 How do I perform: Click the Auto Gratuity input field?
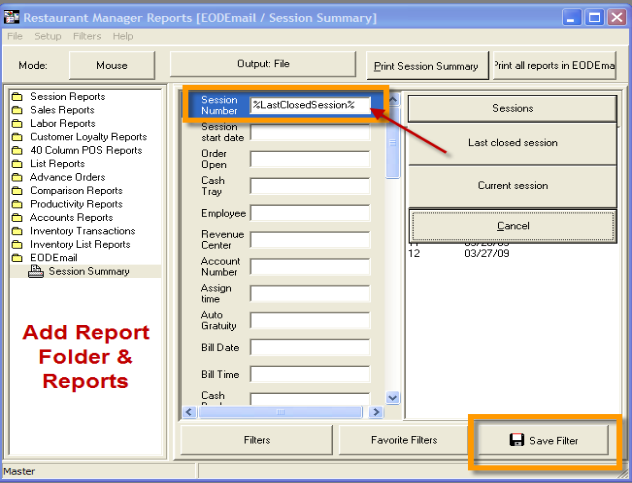pos(310,321)
